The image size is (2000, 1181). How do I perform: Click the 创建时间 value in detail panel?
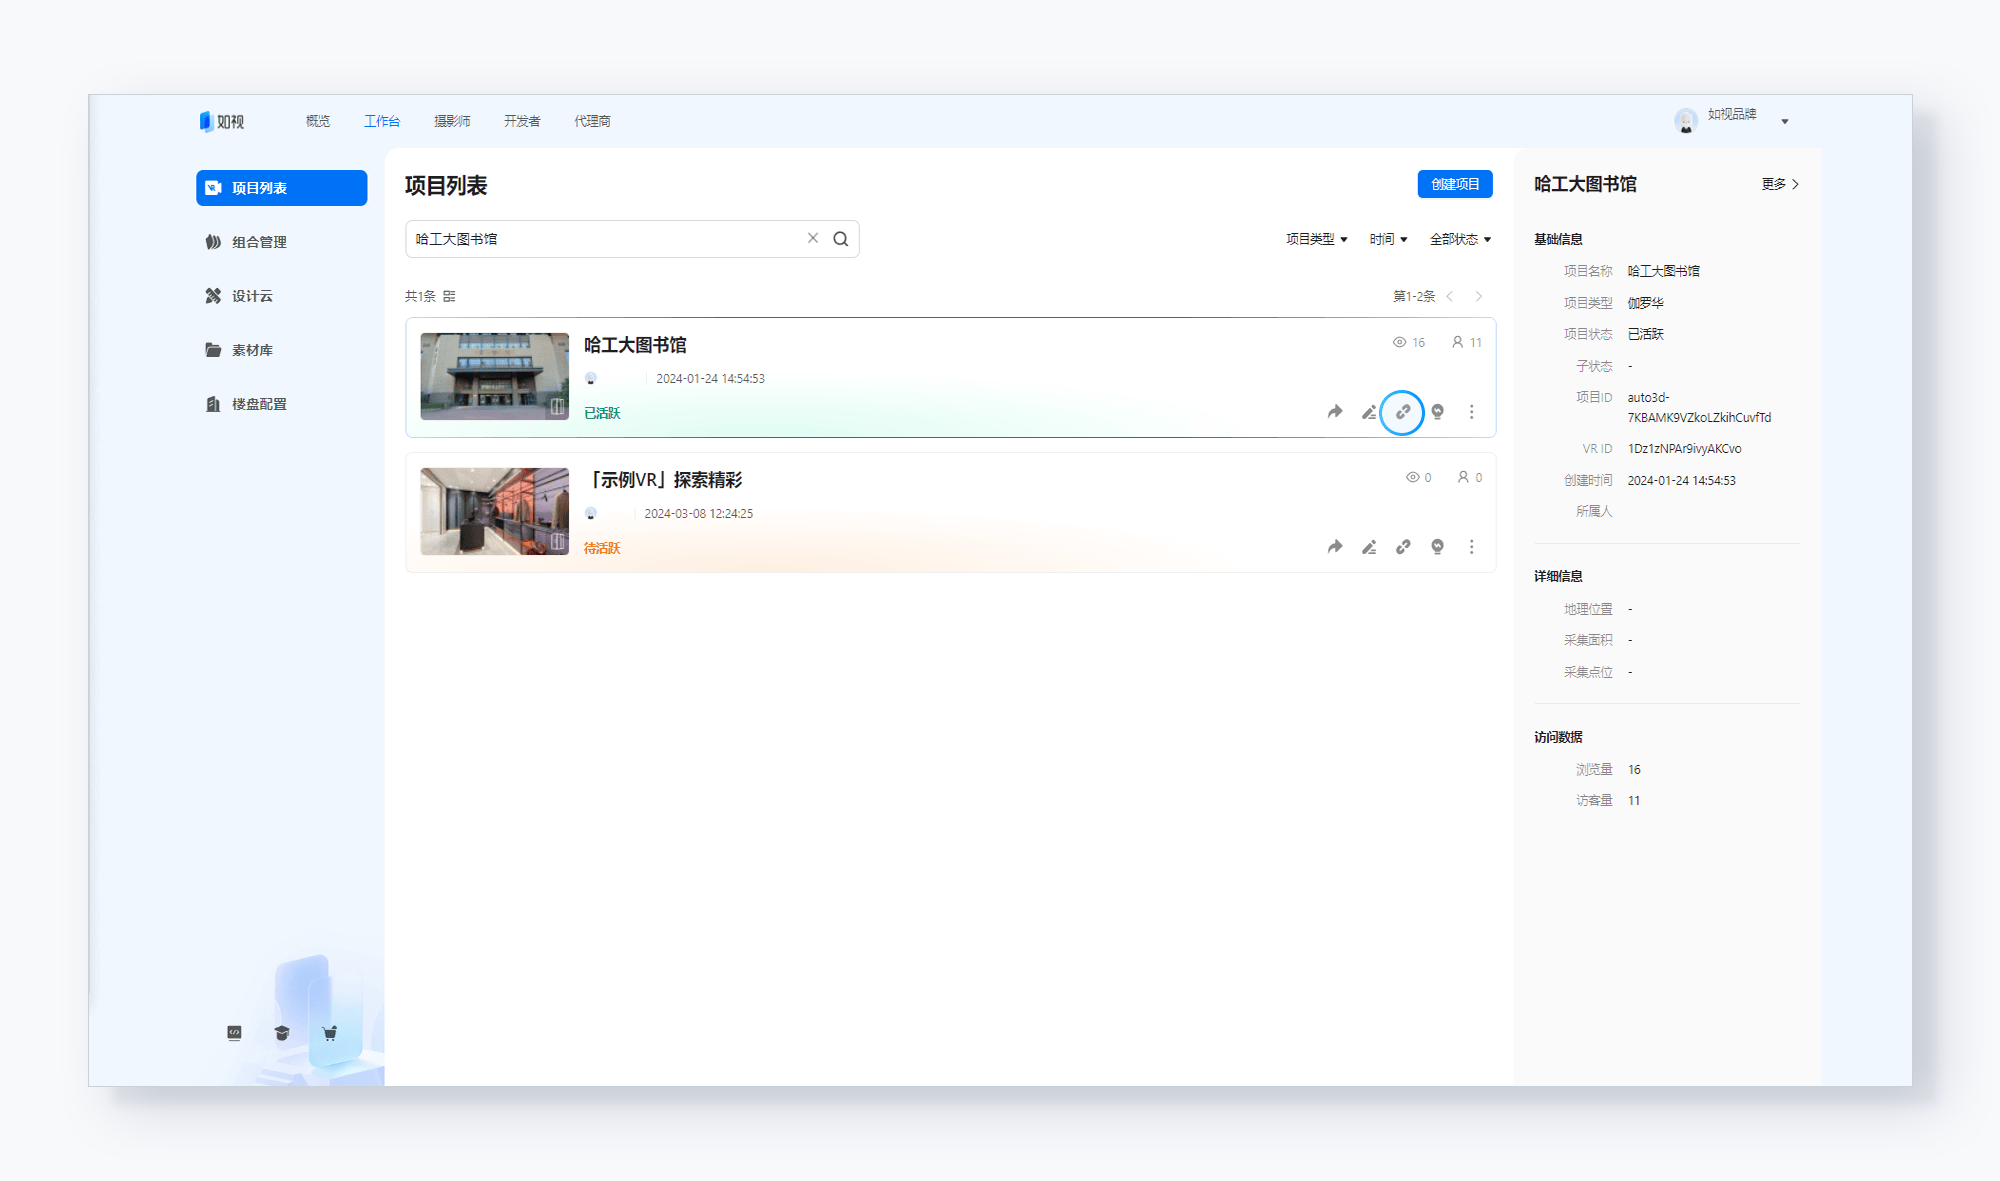click(1681, 480)
